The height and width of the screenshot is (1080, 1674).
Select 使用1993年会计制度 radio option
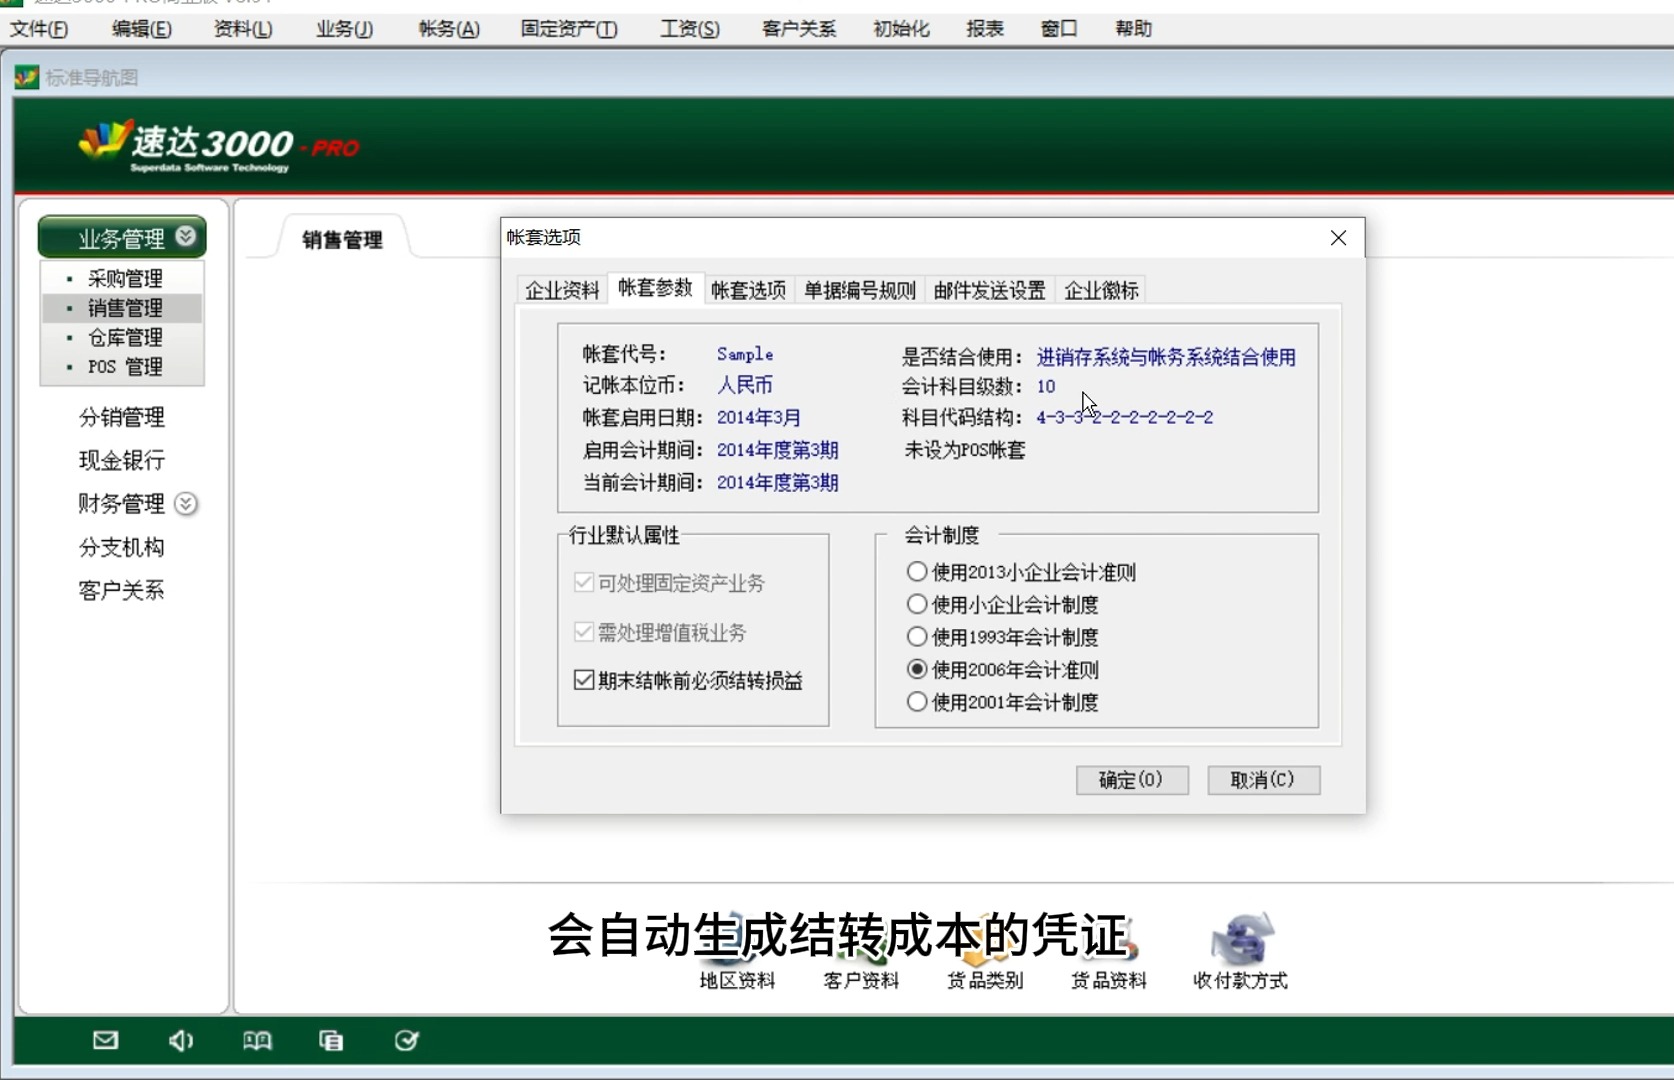coord(917,637)
